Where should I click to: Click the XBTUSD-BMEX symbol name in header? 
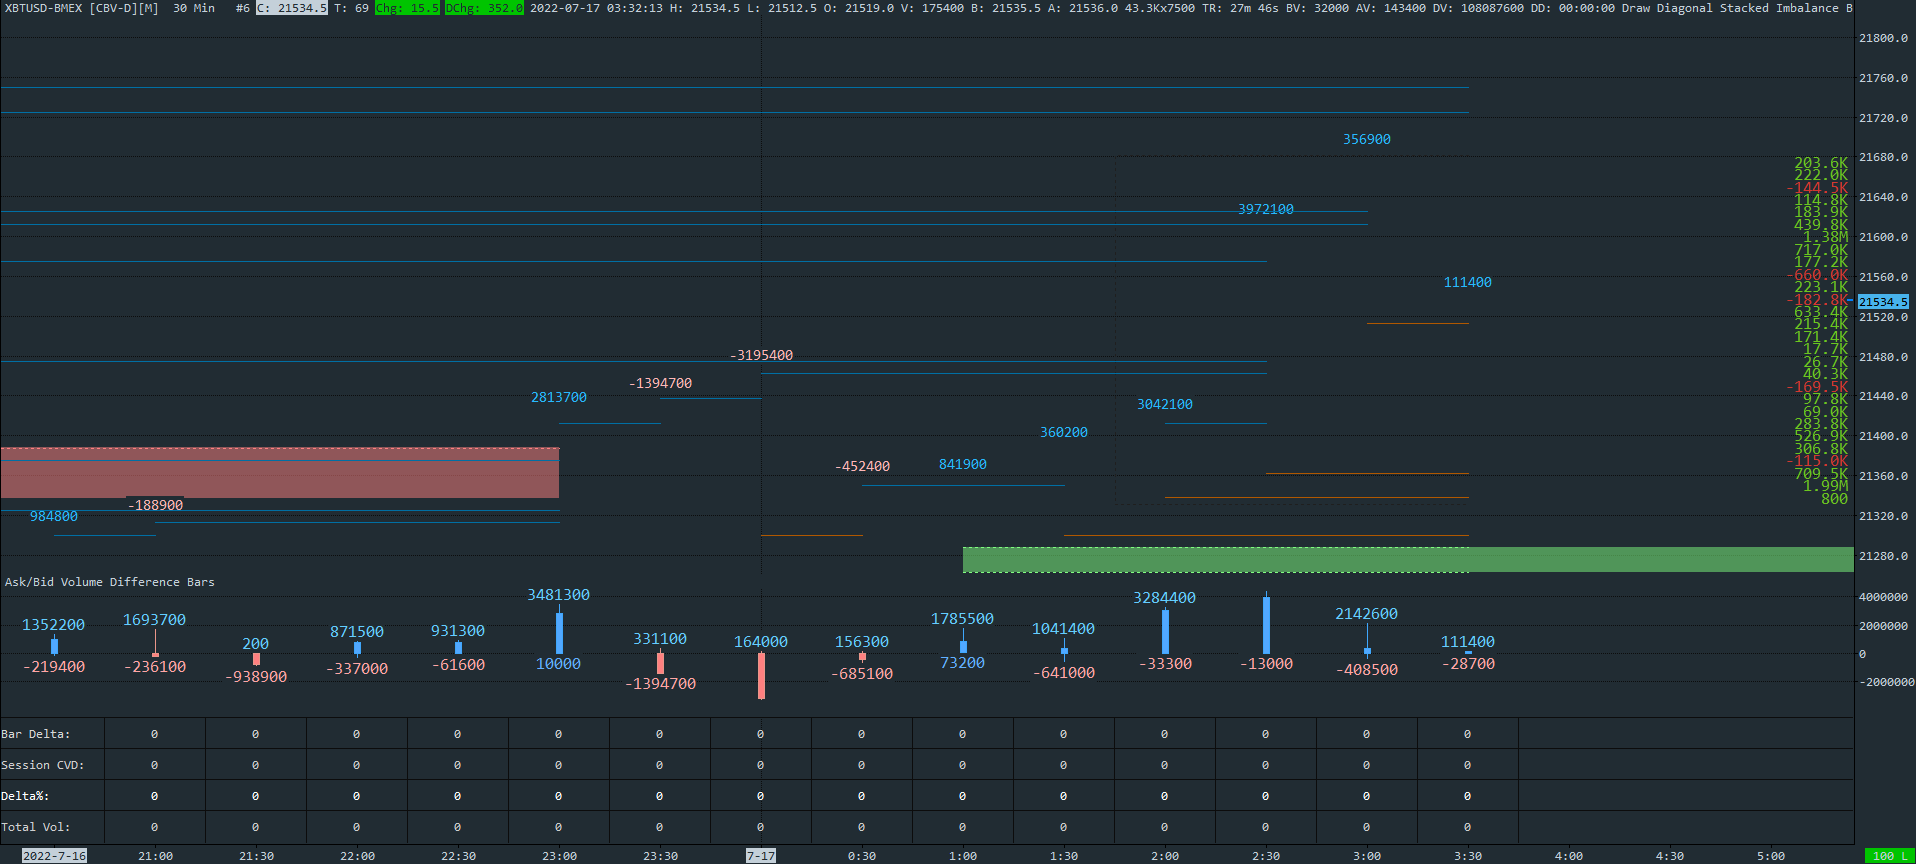point(43,8)
